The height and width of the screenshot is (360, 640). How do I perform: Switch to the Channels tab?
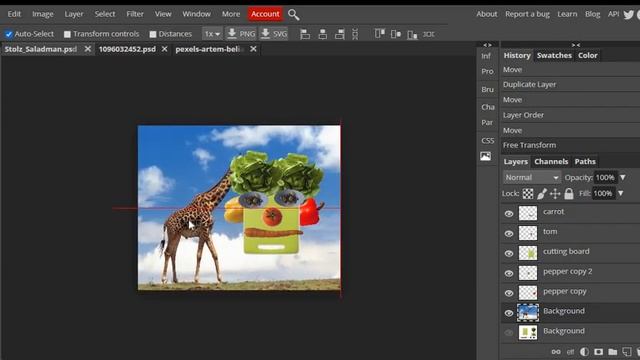pos(551,162)
